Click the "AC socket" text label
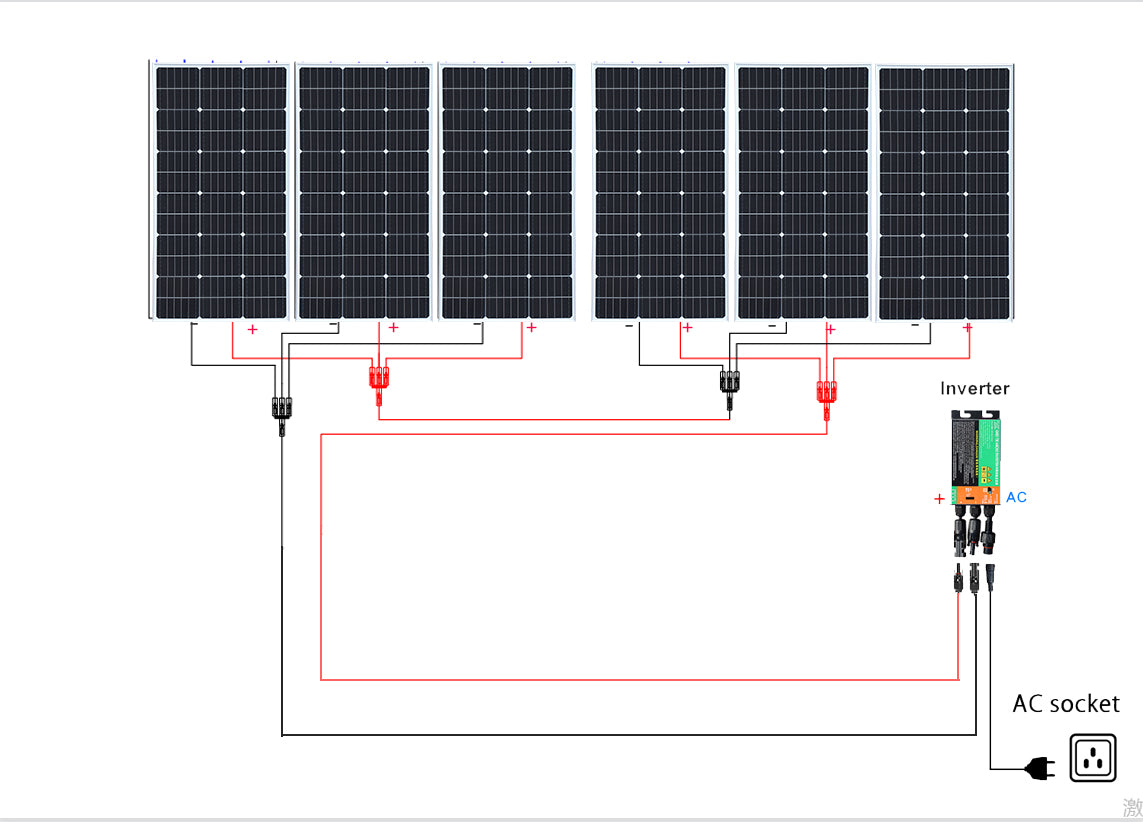The width and height of the screenshot is (1143, 822). (x=1065, y=704)
